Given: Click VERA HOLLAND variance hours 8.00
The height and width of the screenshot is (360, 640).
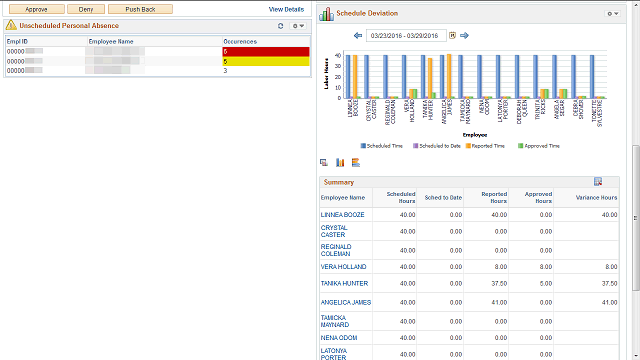Looking at the screenshot, I should pyautogui.click(x=611, y=267).
